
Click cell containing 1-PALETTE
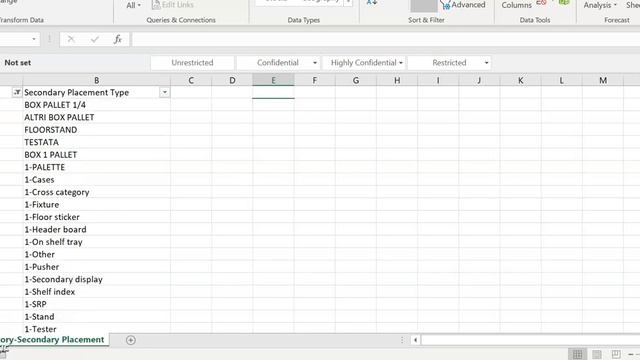[x=96, y=167]
